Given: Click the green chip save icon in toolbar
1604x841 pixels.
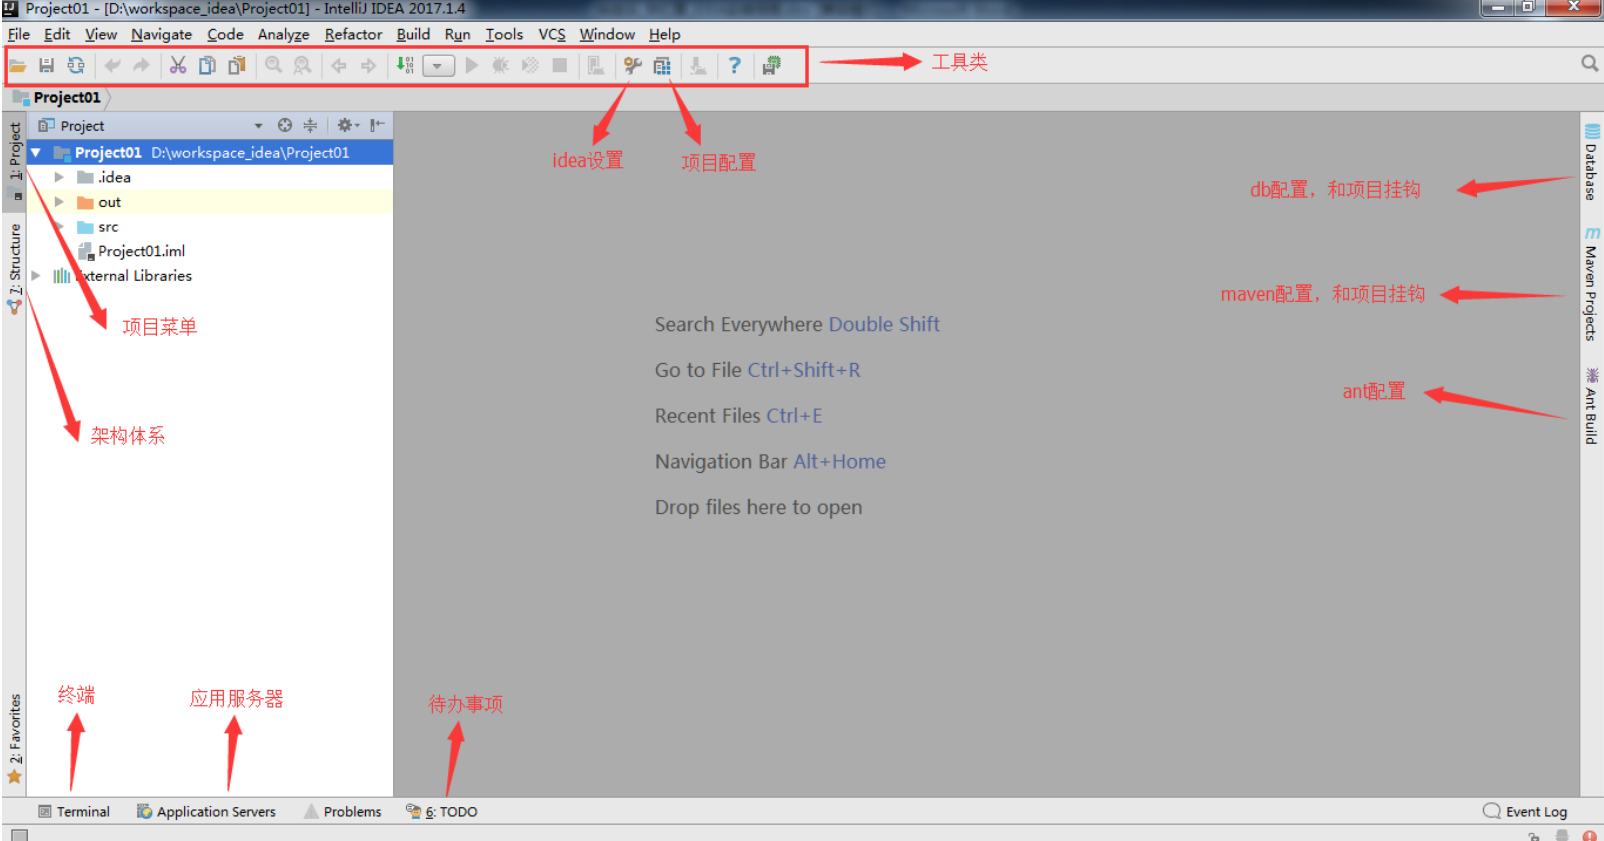Looking at the screenshot, I should tap(771, 66).
